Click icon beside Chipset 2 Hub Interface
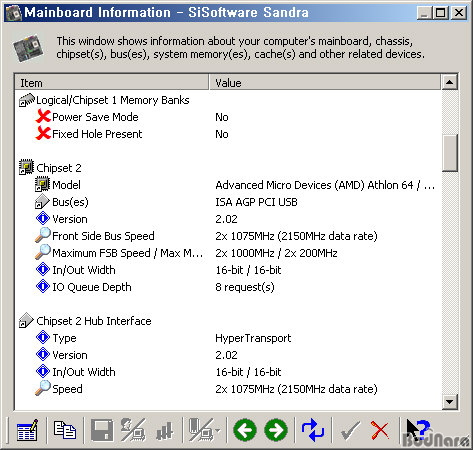 [26, 320]
